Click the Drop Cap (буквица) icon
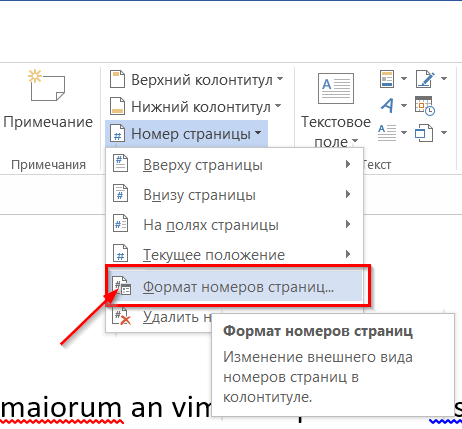462x429 pixels. [x=387, y=133]
